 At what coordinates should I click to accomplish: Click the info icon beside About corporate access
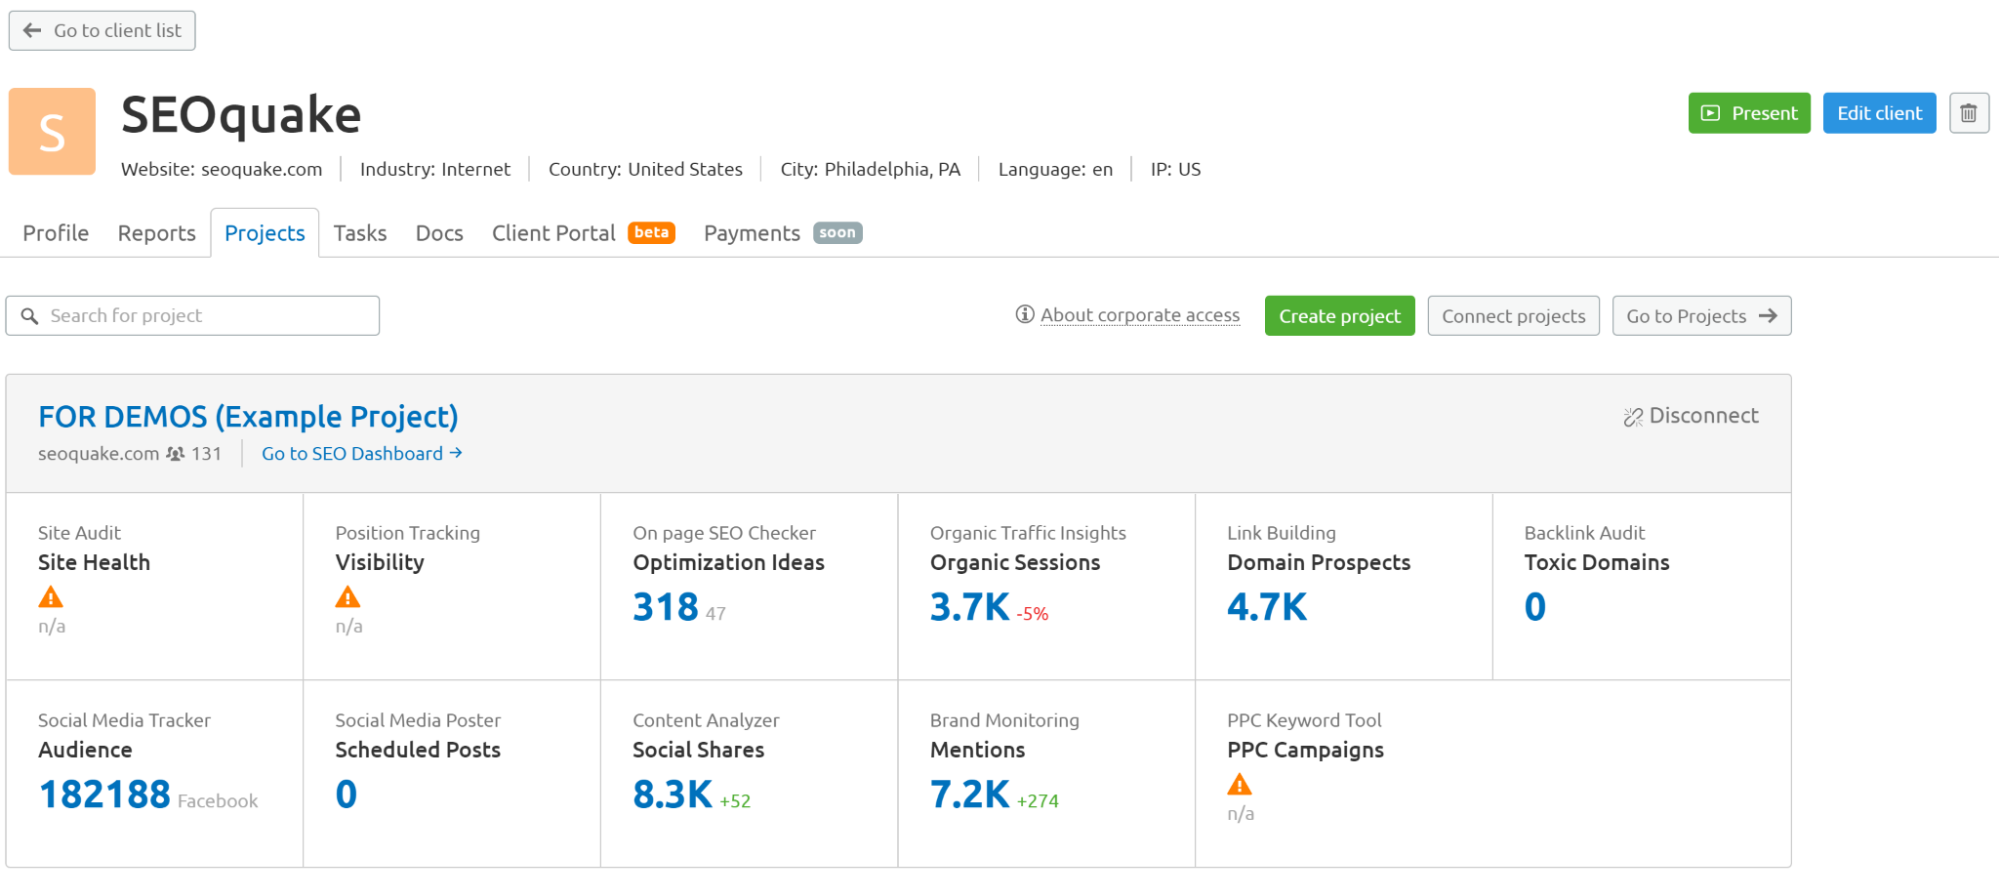tap(1025, 314)
